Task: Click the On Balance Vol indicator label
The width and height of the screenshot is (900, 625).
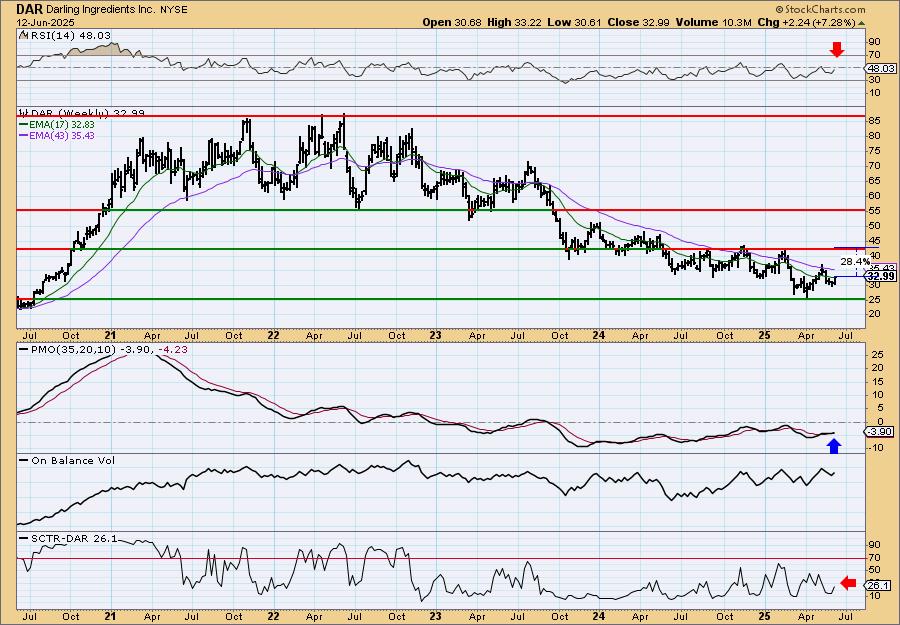Action: (73, 460)
